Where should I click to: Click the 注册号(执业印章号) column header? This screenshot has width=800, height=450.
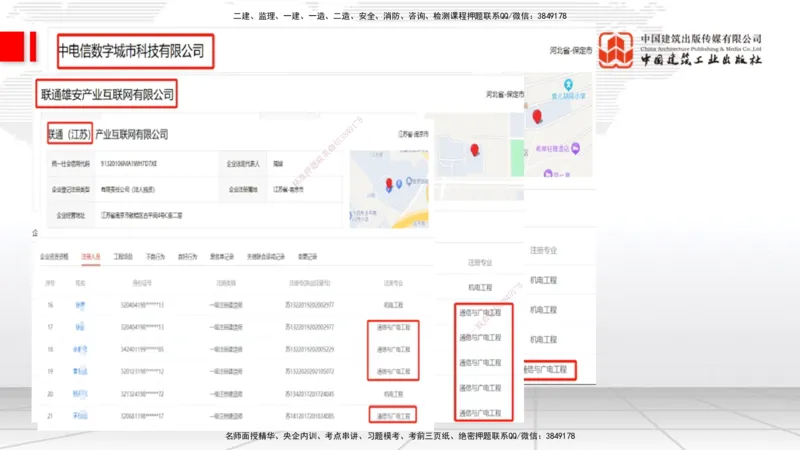pyautogui.click(x=309, y=283)
